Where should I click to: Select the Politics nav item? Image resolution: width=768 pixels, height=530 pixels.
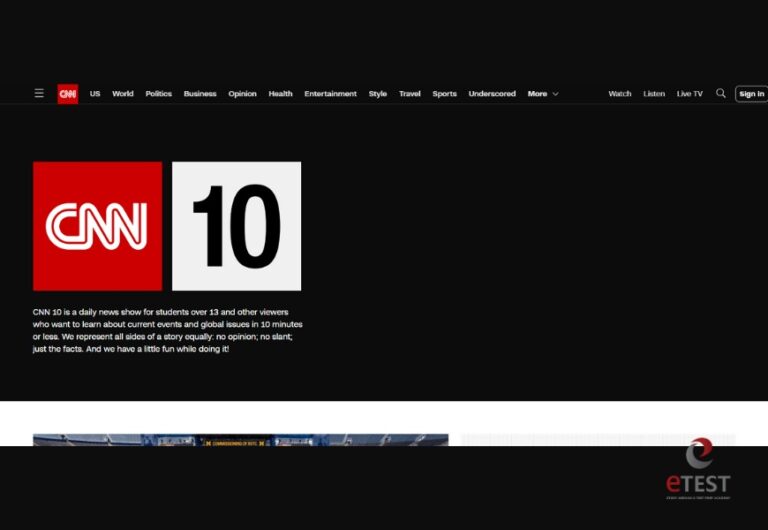pyautogui.click(x=159, y=94)
